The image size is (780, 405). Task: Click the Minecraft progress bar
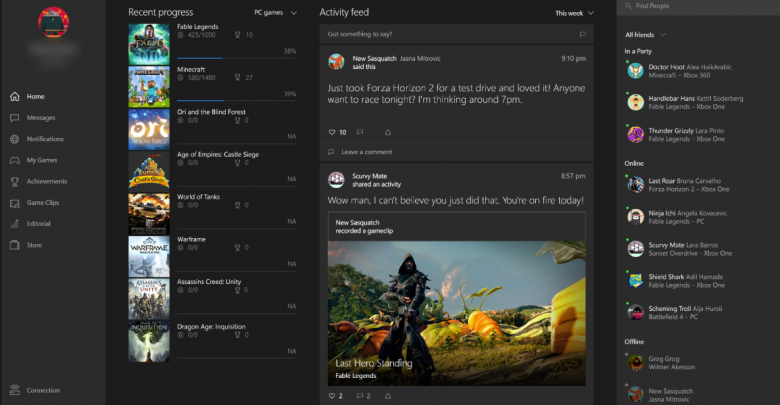(x=237, y=101)
